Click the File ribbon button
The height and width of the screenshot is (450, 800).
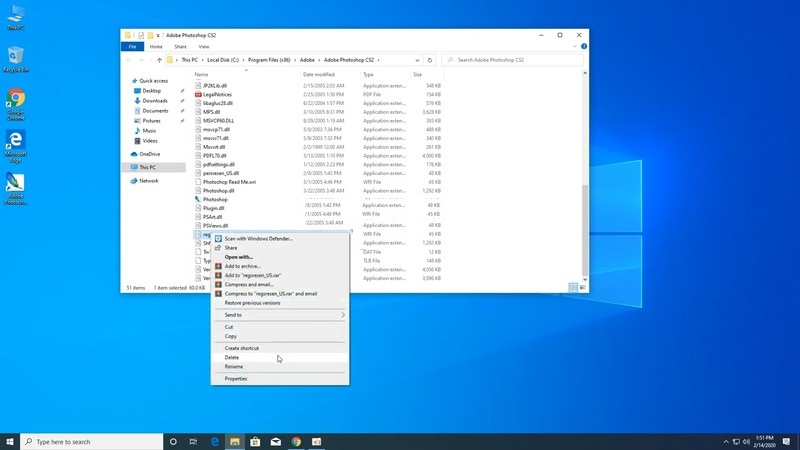pyautogui.click(x=131, y=46)
